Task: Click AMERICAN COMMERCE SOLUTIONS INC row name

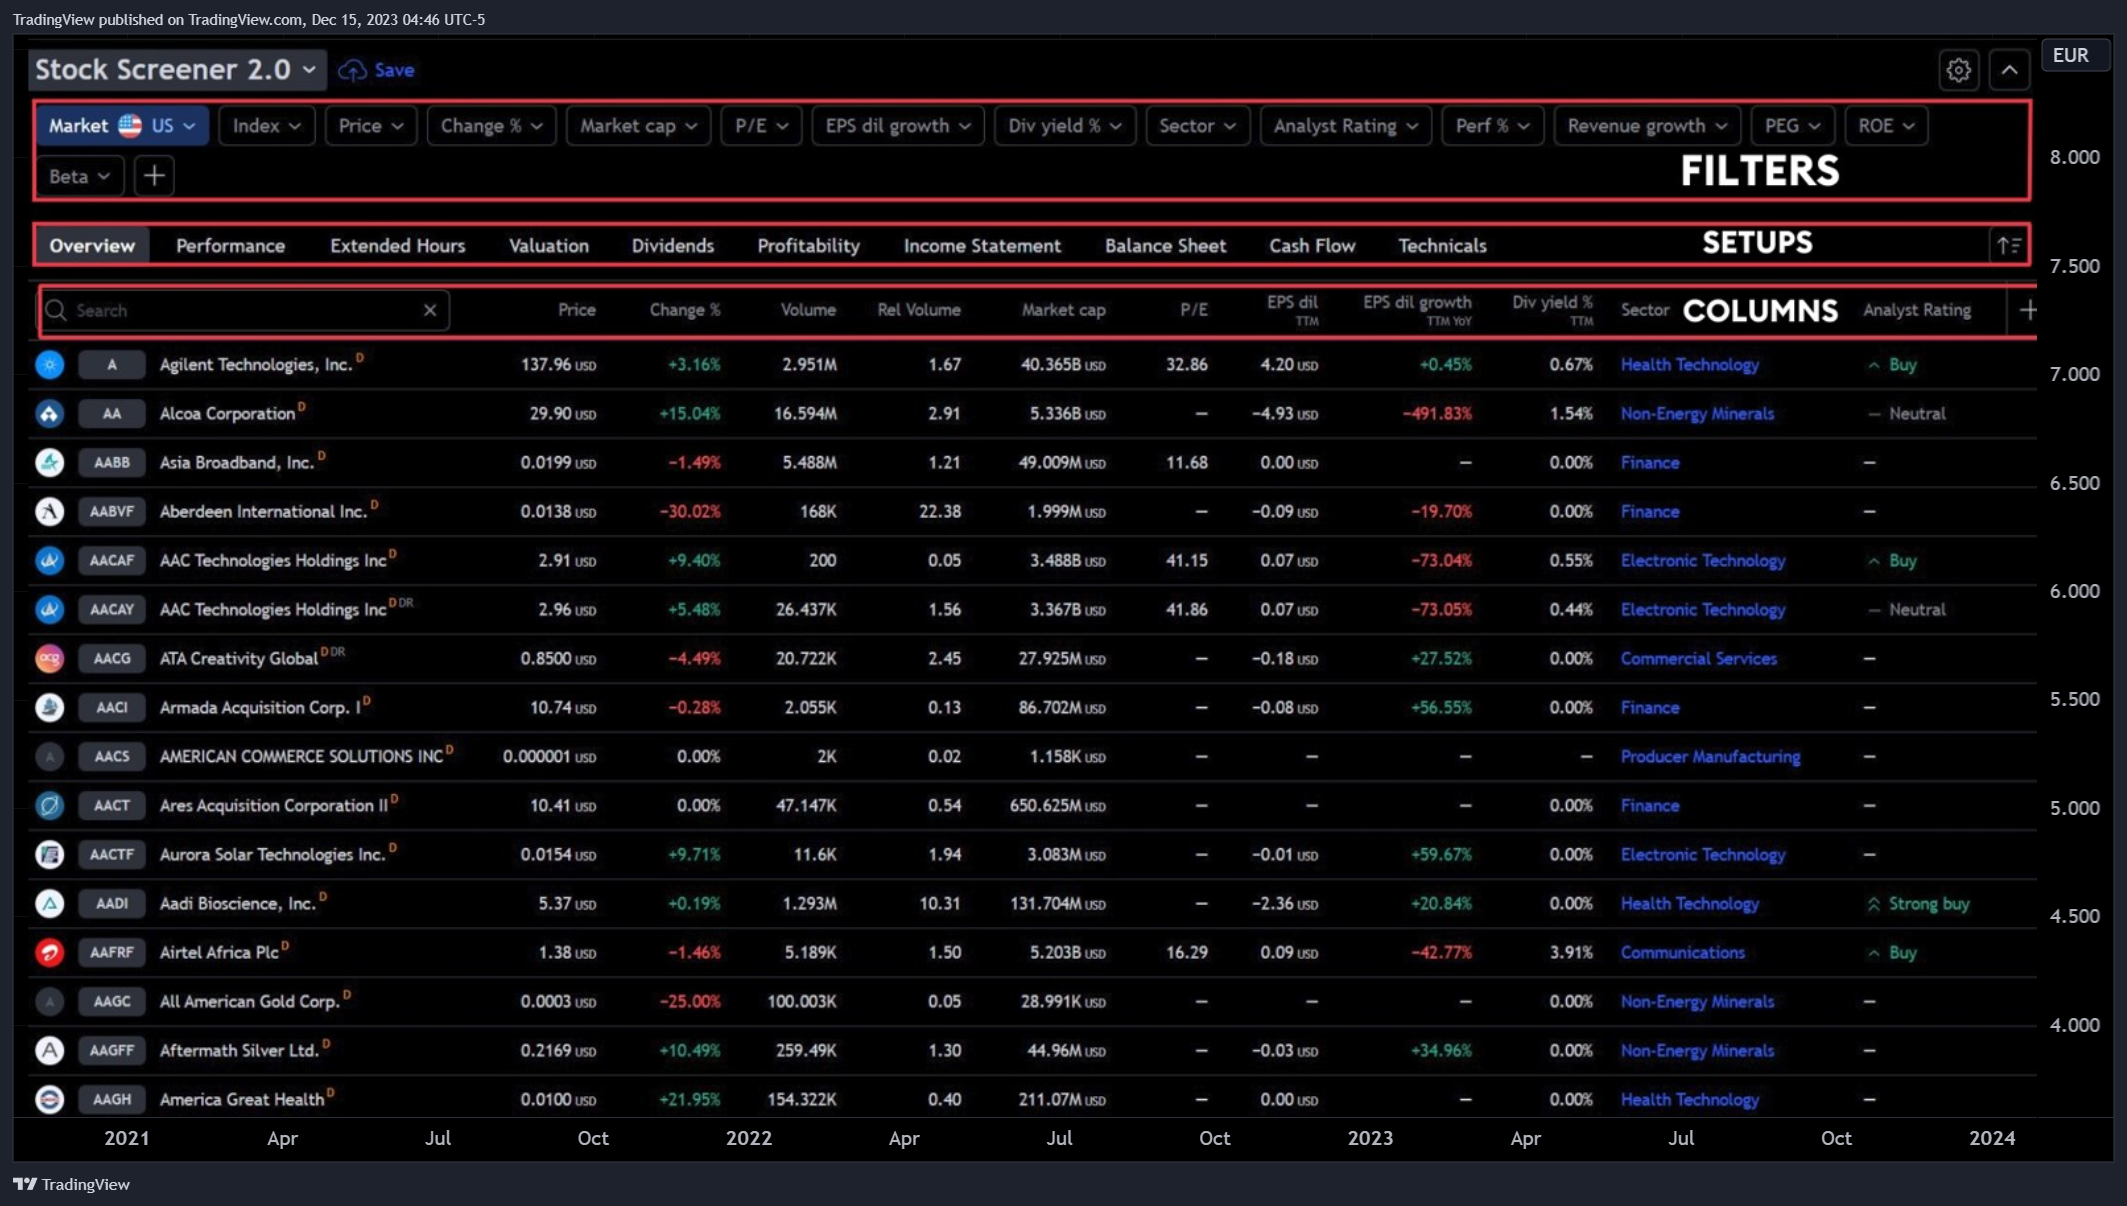Action: (x=301, y=757)
